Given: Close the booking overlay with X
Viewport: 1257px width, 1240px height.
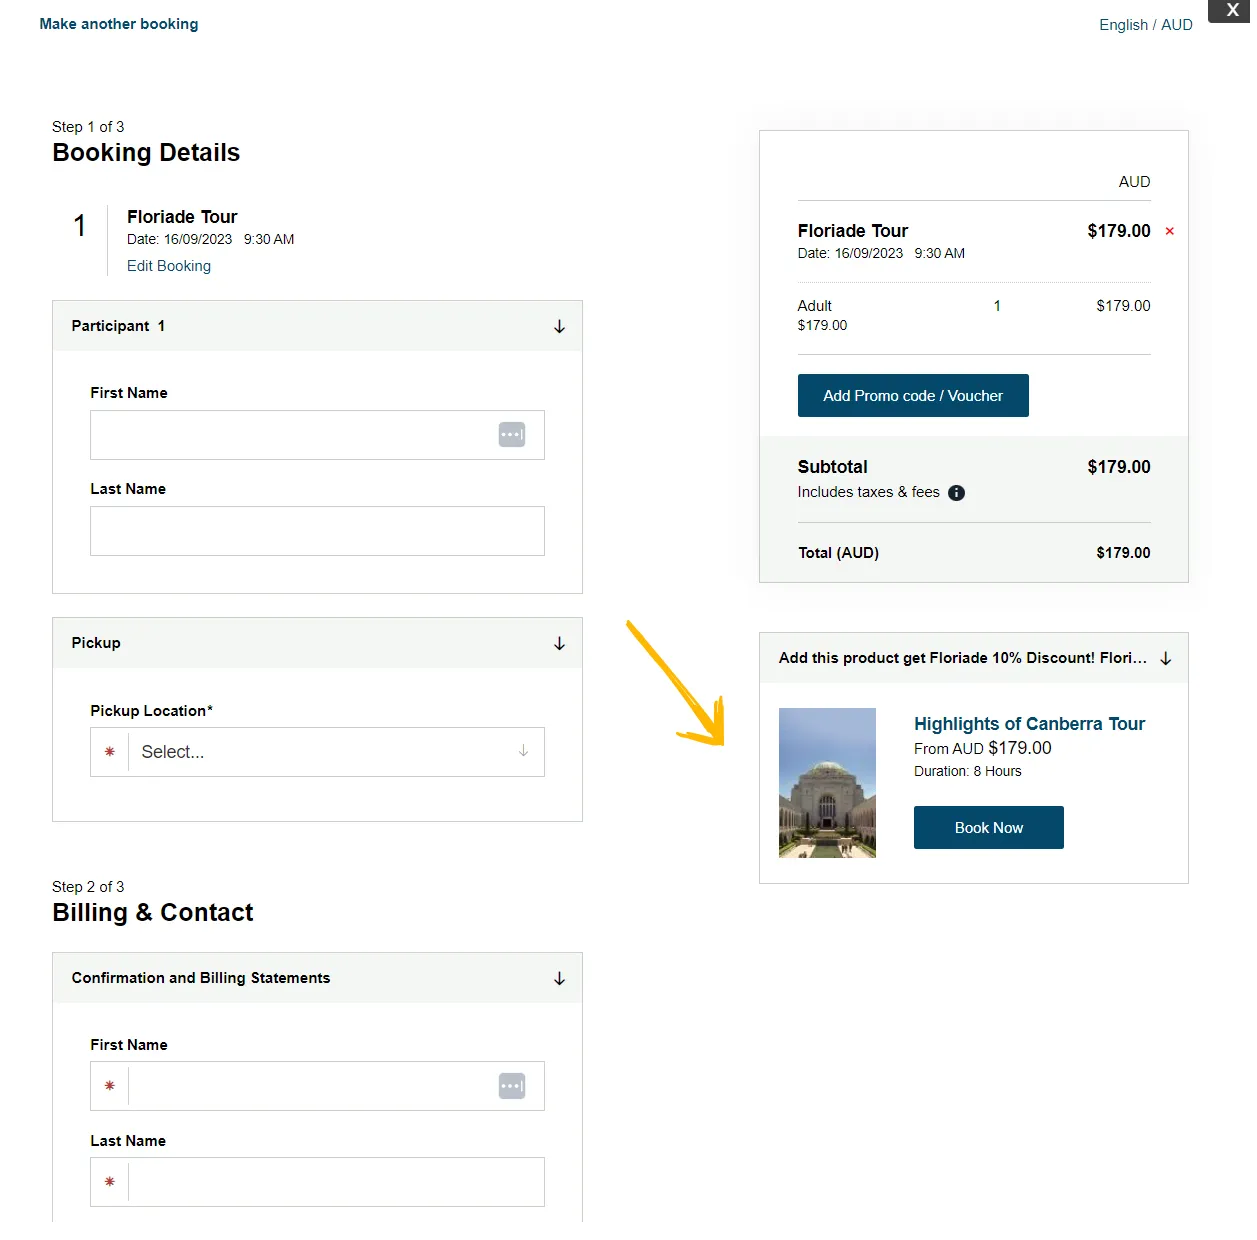Looking at the screenshot, I should click(1232, 10).
